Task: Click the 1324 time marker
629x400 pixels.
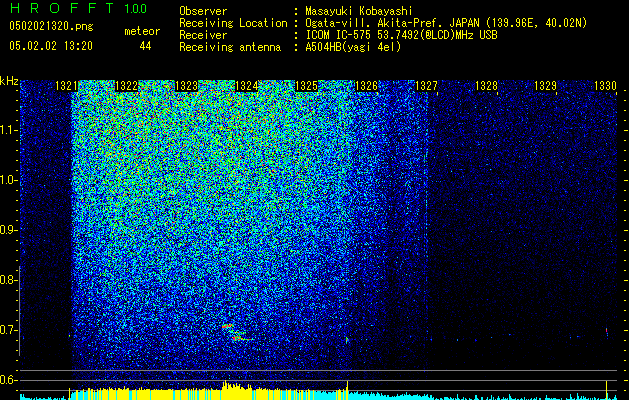Action: 246,86
